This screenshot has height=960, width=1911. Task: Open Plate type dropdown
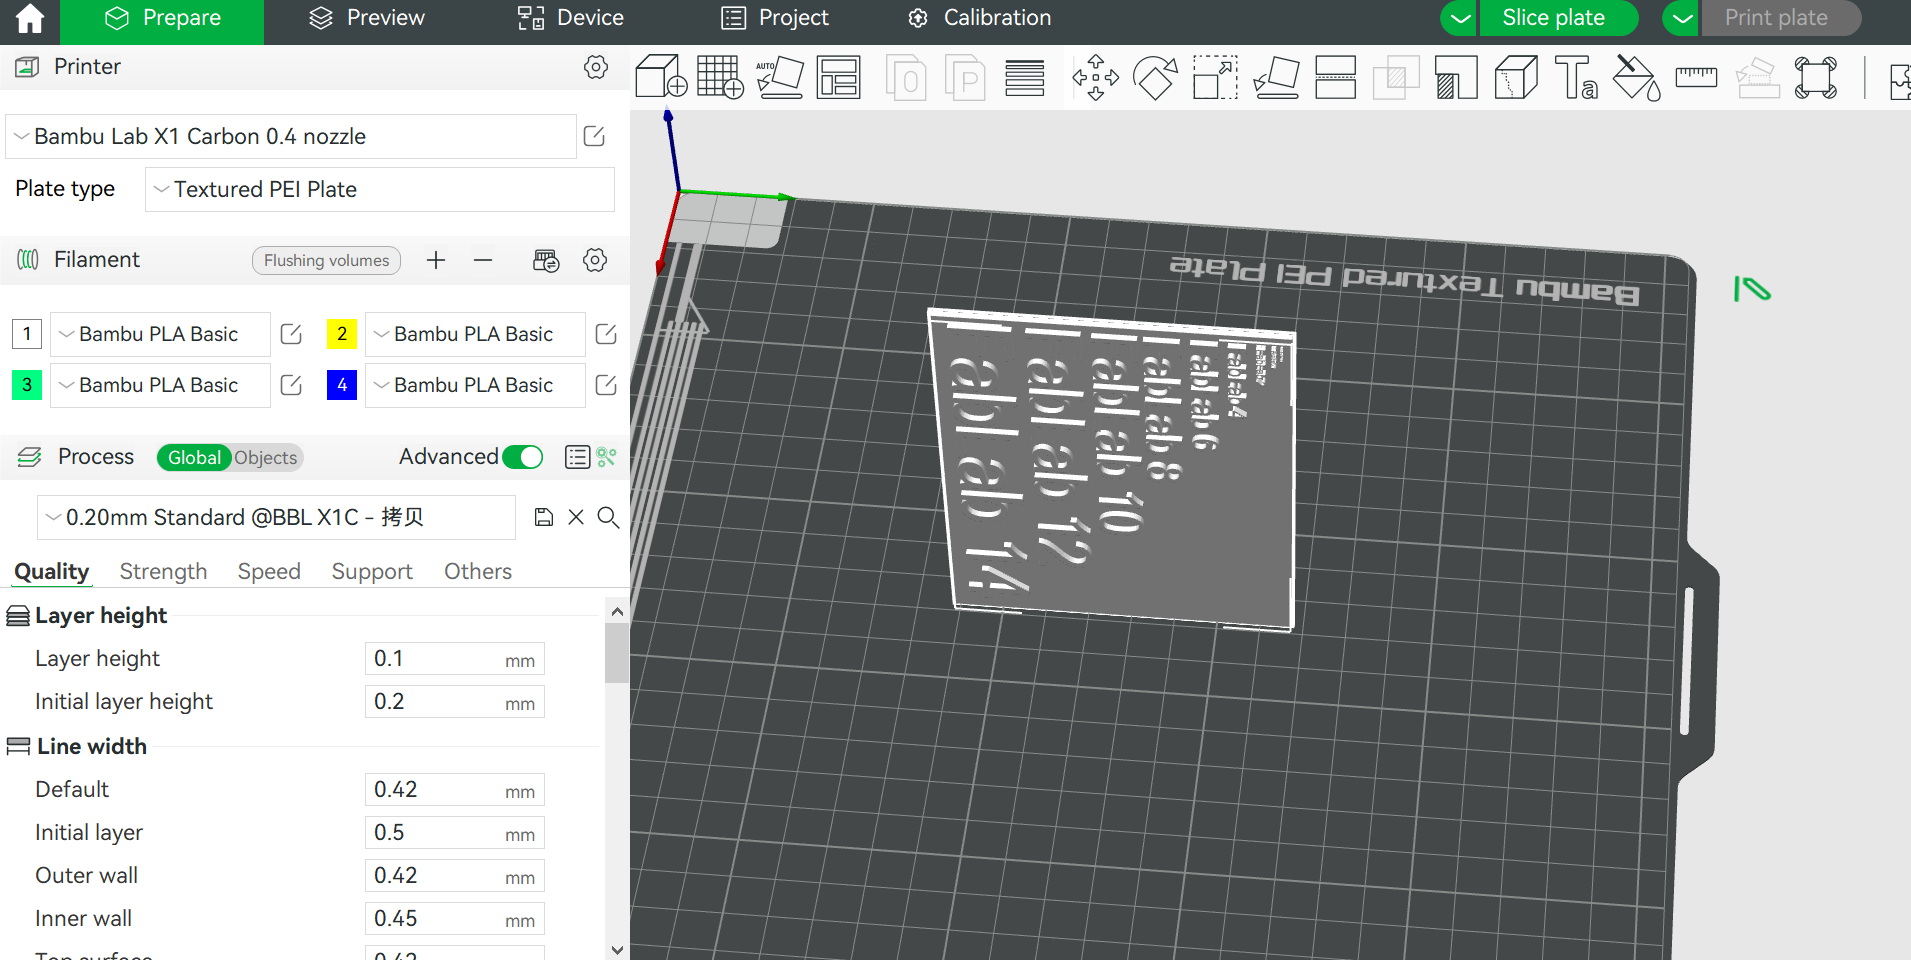380,189
